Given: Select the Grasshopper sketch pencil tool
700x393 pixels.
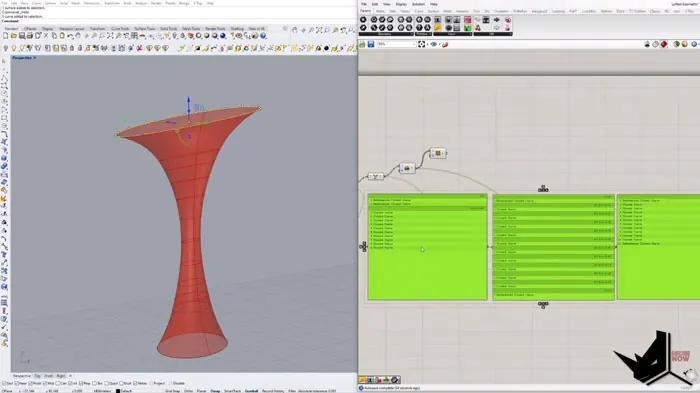Looking at the screenshot, I should point(445,44).
